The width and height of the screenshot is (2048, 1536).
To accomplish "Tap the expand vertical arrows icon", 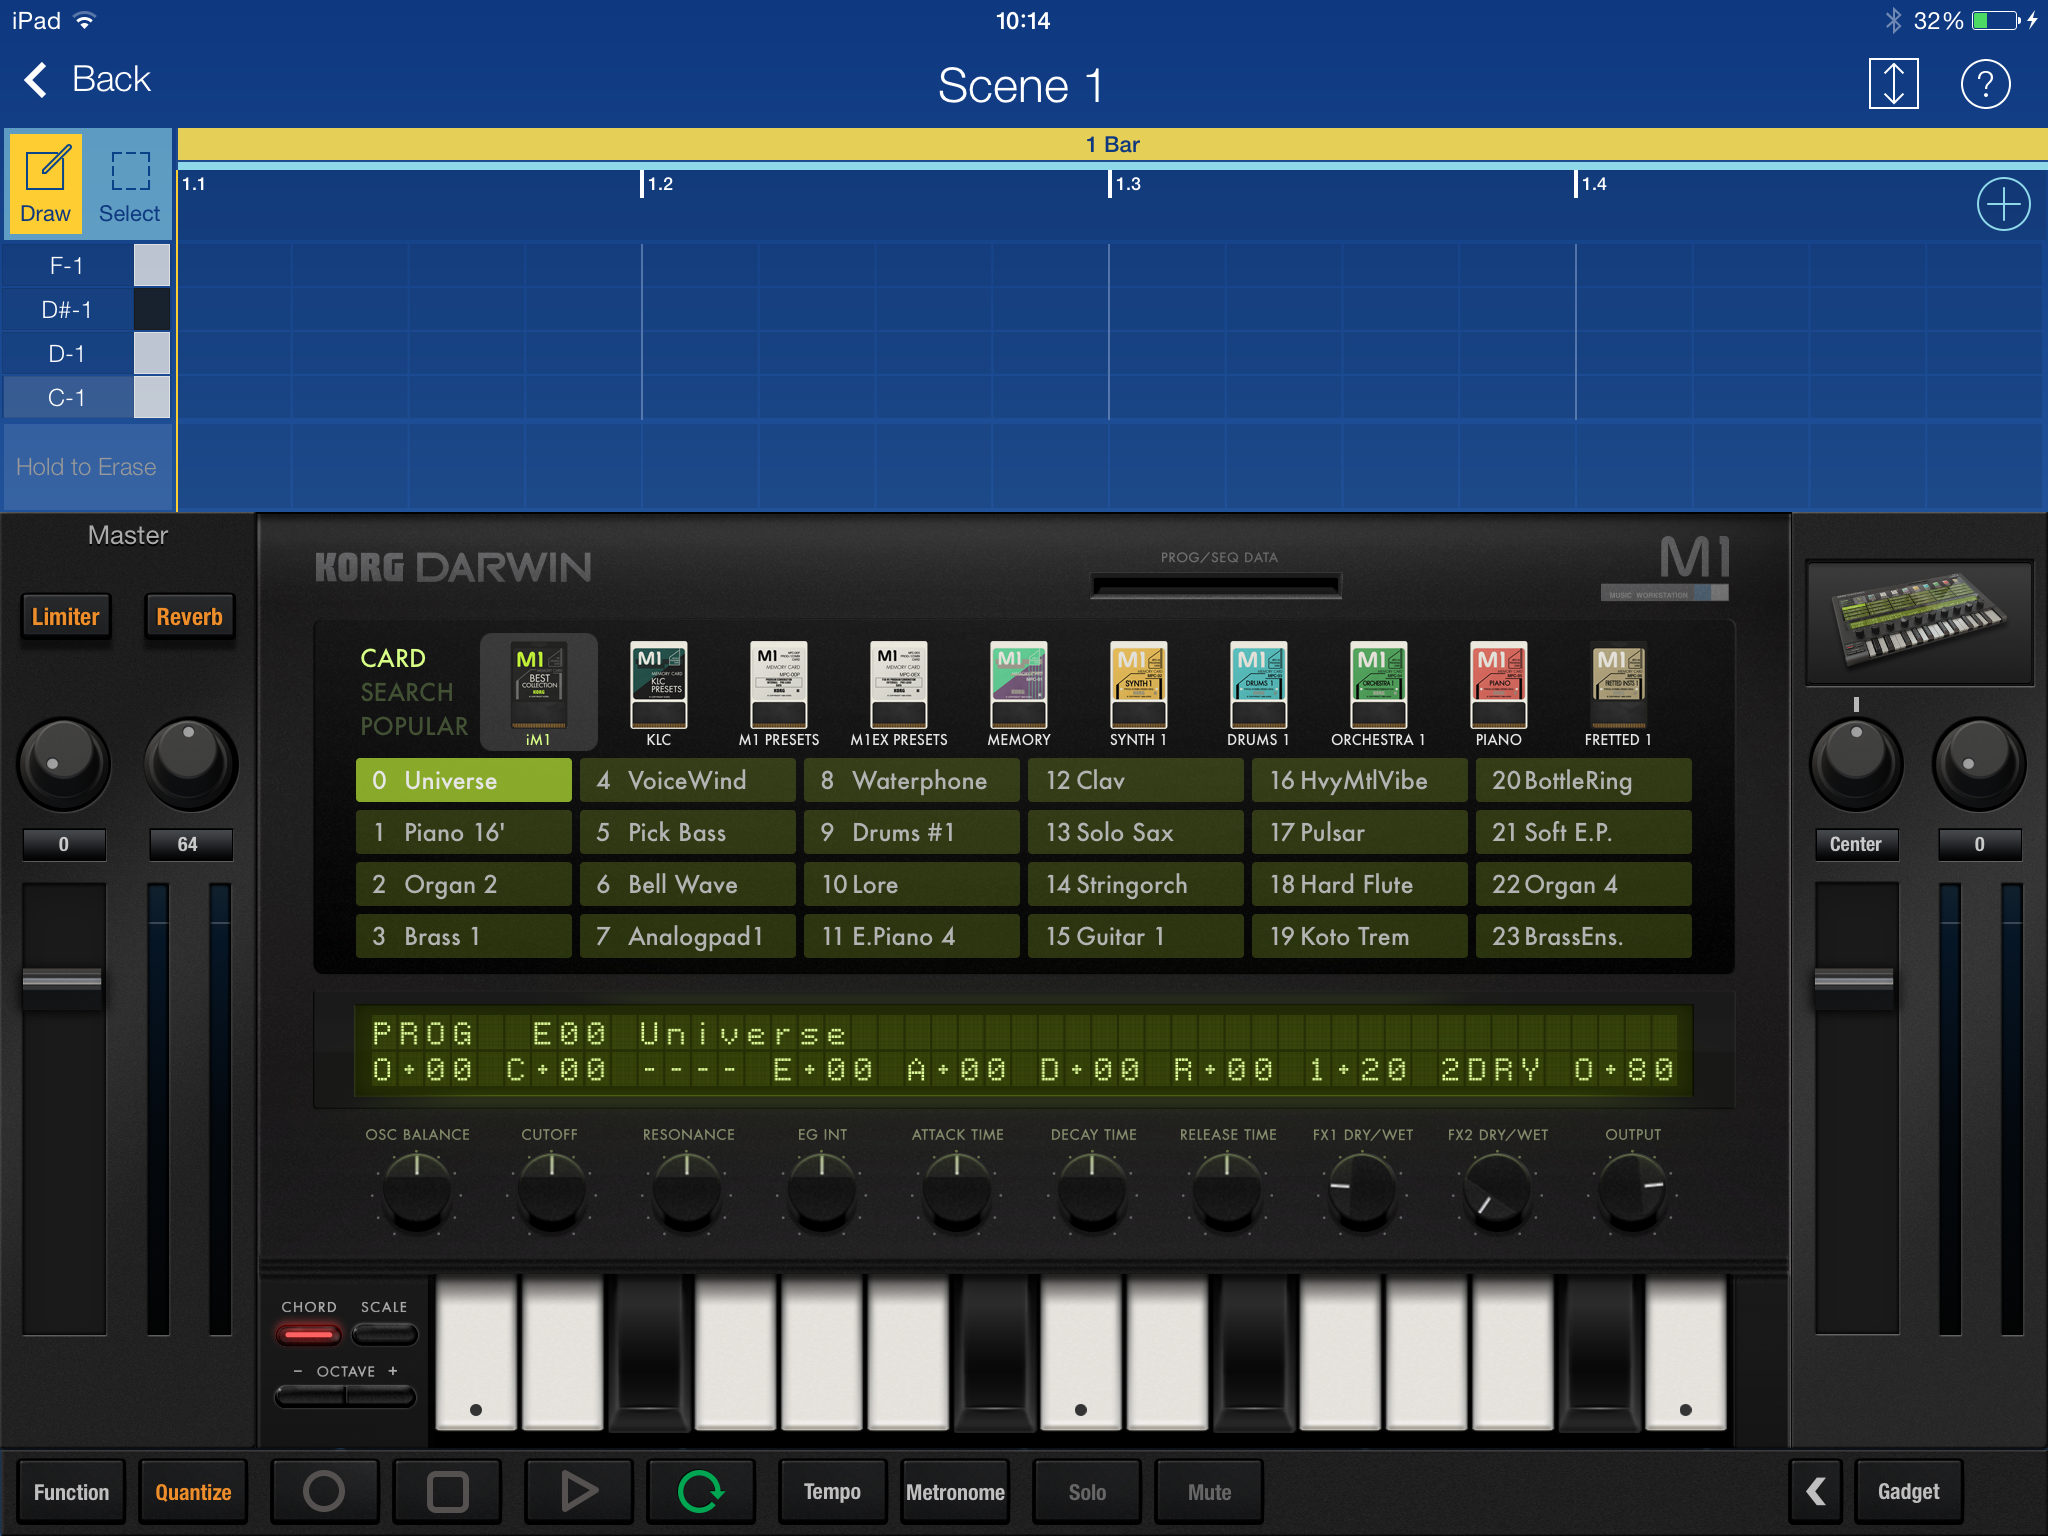I will point(1893,84).
